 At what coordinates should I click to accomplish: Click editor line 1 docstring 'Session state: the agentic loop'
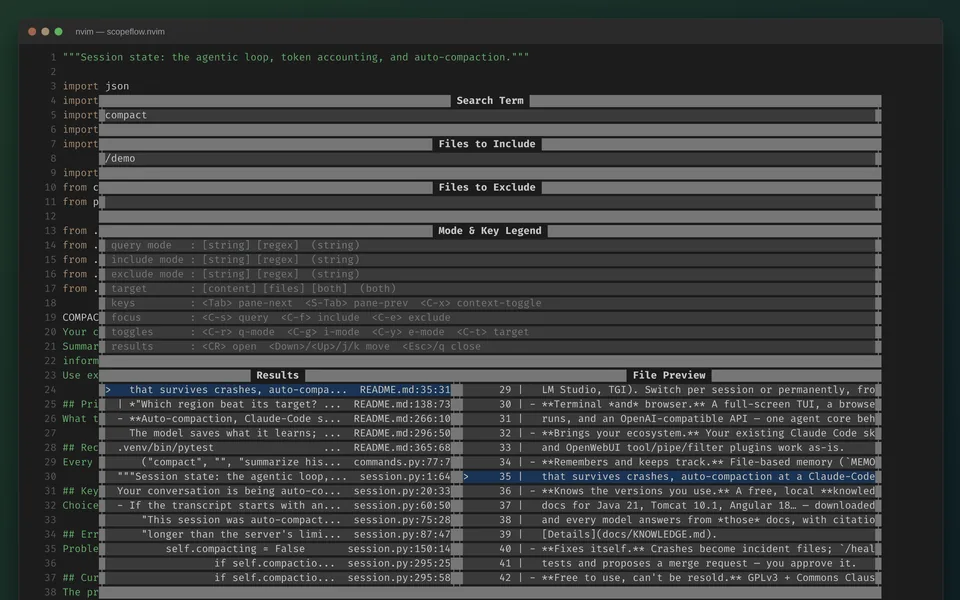point(296,58)
